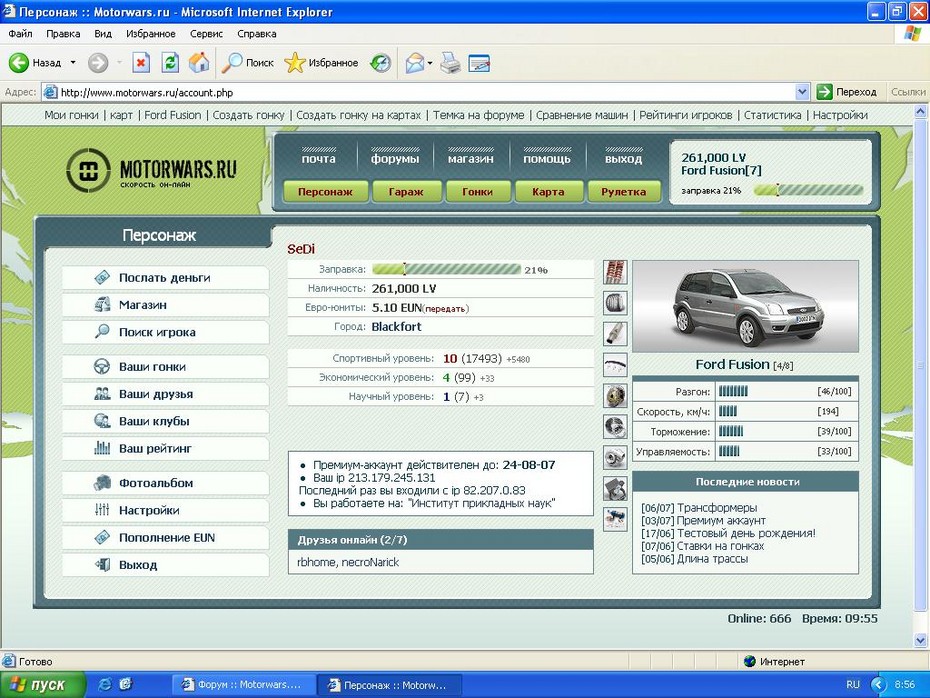Viewport: 930px width, 698px height.
Task: Click the bar chart icon beside Ваш рейтинг
Action: pyautogui.click(x=102, y=448)
